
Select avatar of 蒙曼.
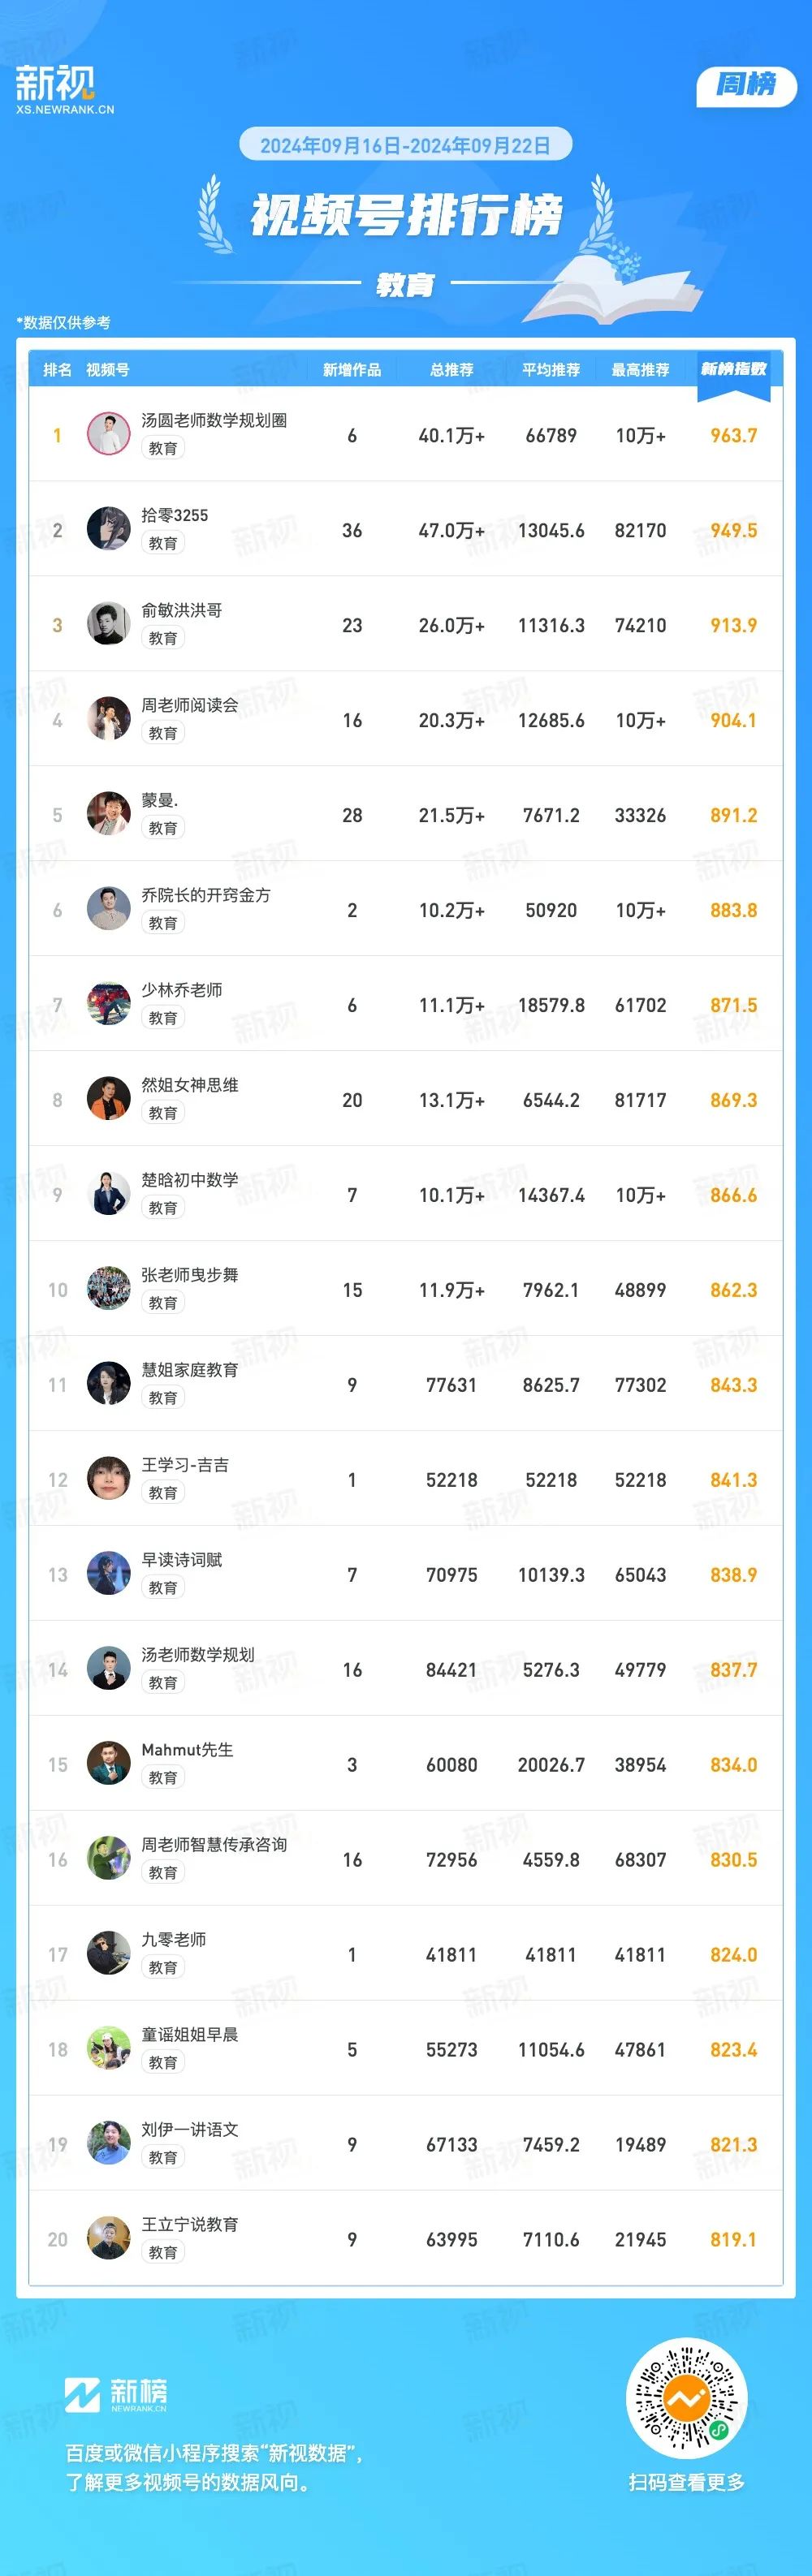pyautogui.click(x=108, y=814)
